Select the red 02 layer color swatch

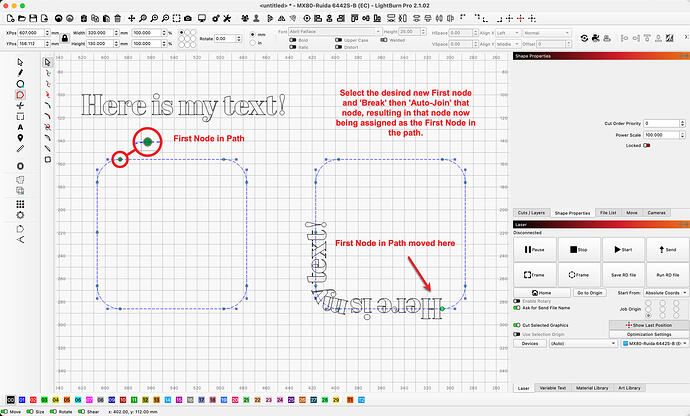pos(33,400)
